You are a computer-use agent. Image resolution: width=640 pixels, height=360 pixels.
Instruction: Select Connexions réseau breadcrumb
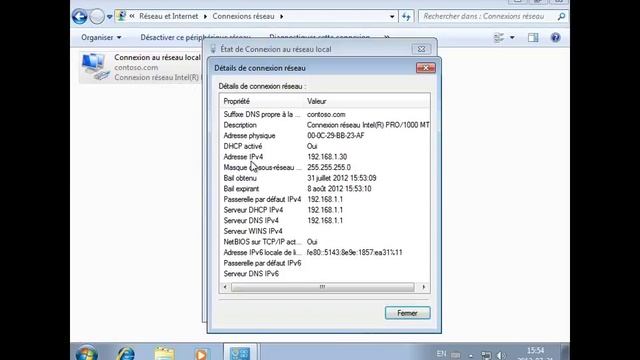[x=243, y=16]
